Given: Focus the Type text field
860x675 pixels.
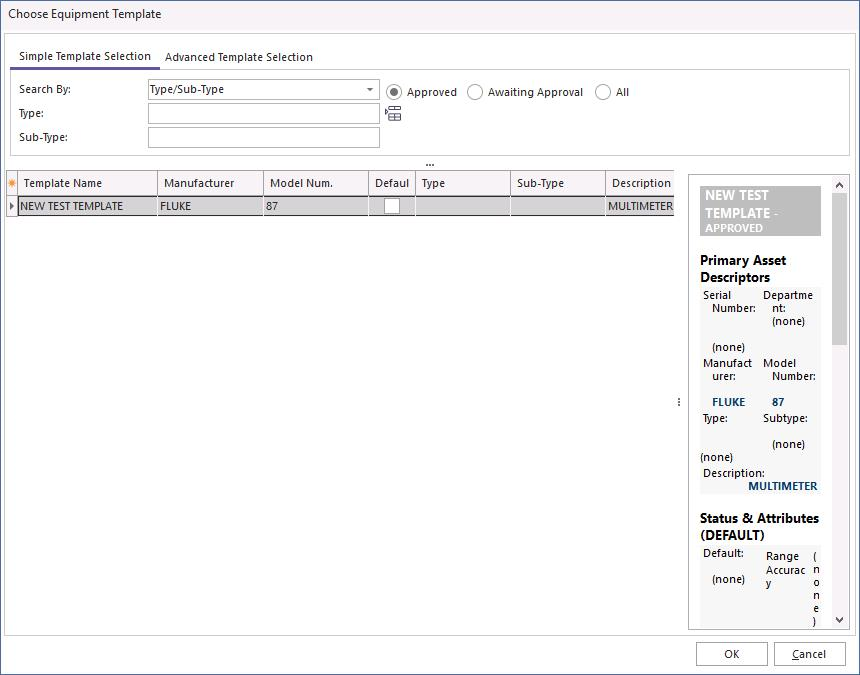Looking at the screenshot, I should tap(264, 114).
